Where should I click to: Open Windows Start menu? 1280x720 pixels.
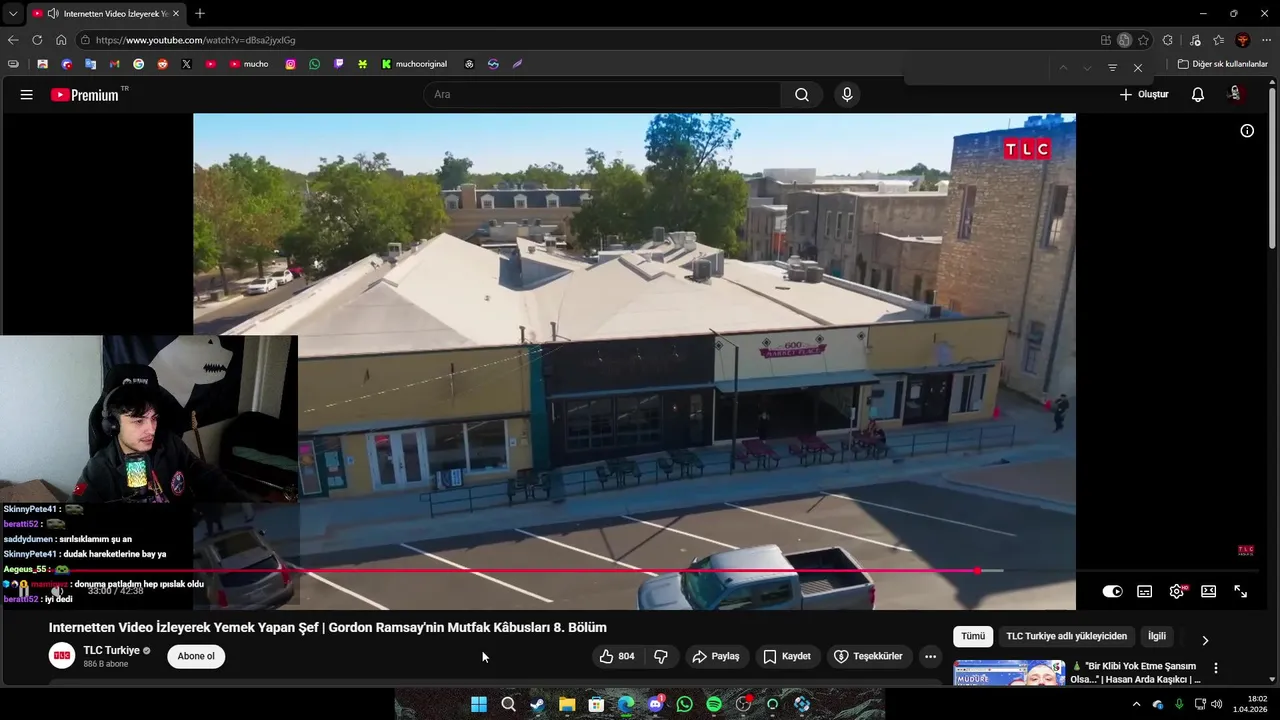[479, 704]
